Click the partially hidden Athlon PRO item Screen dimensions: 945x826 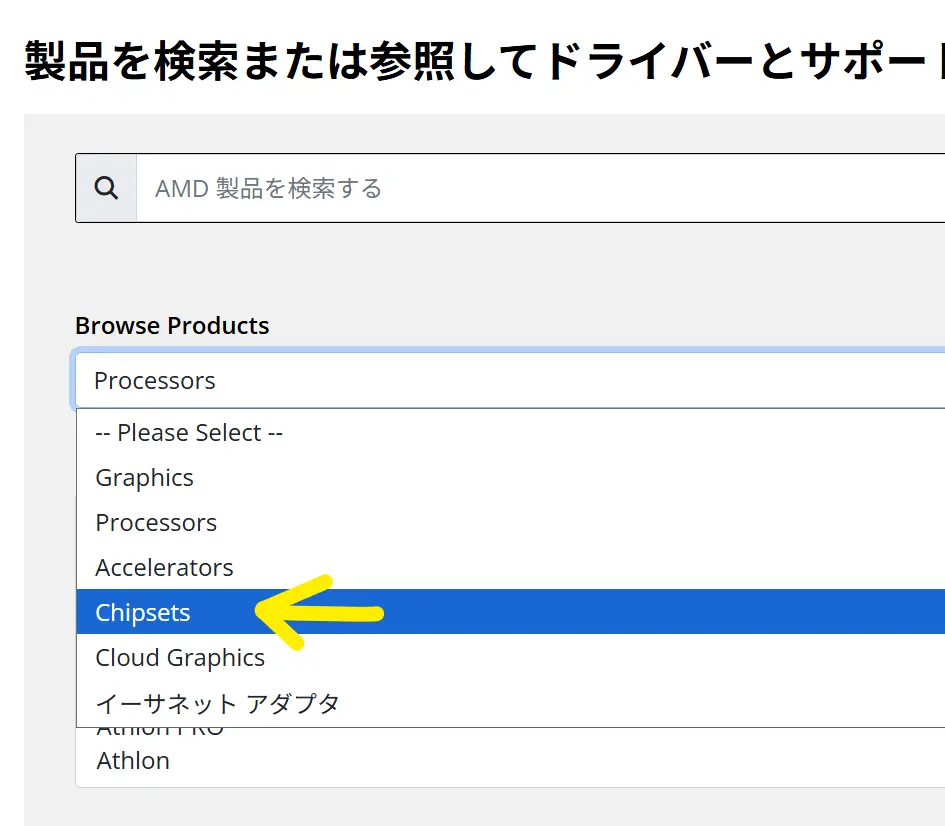tap(160, 733)
